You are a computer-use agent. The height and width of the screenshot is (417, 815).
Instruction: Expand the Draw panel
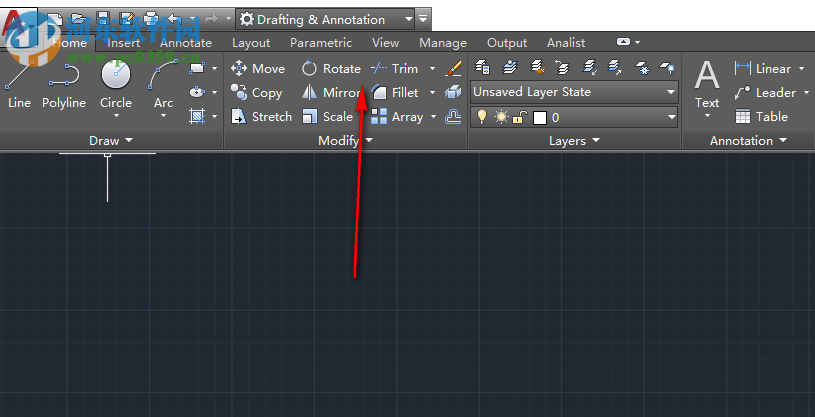click(111, 140)
